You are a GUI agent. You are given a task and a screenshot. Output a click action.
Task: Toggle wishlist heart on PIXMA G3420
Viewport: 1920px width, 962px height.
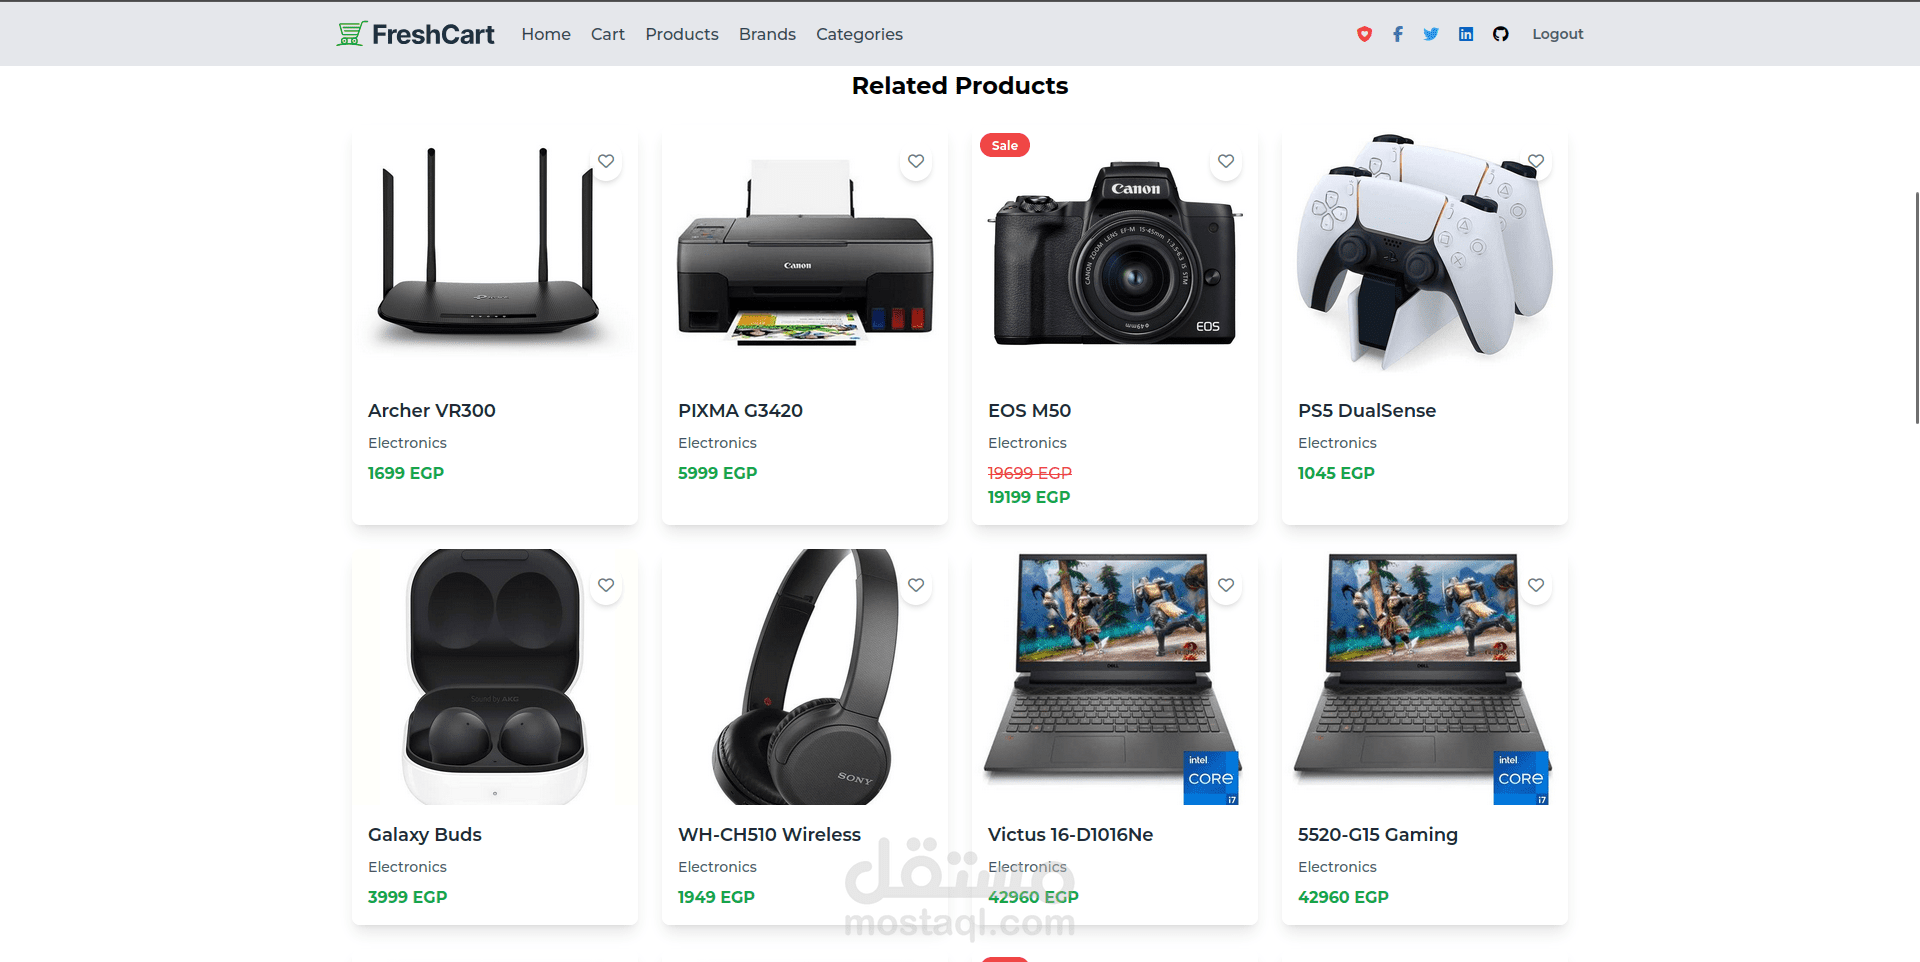click(916, 161)
